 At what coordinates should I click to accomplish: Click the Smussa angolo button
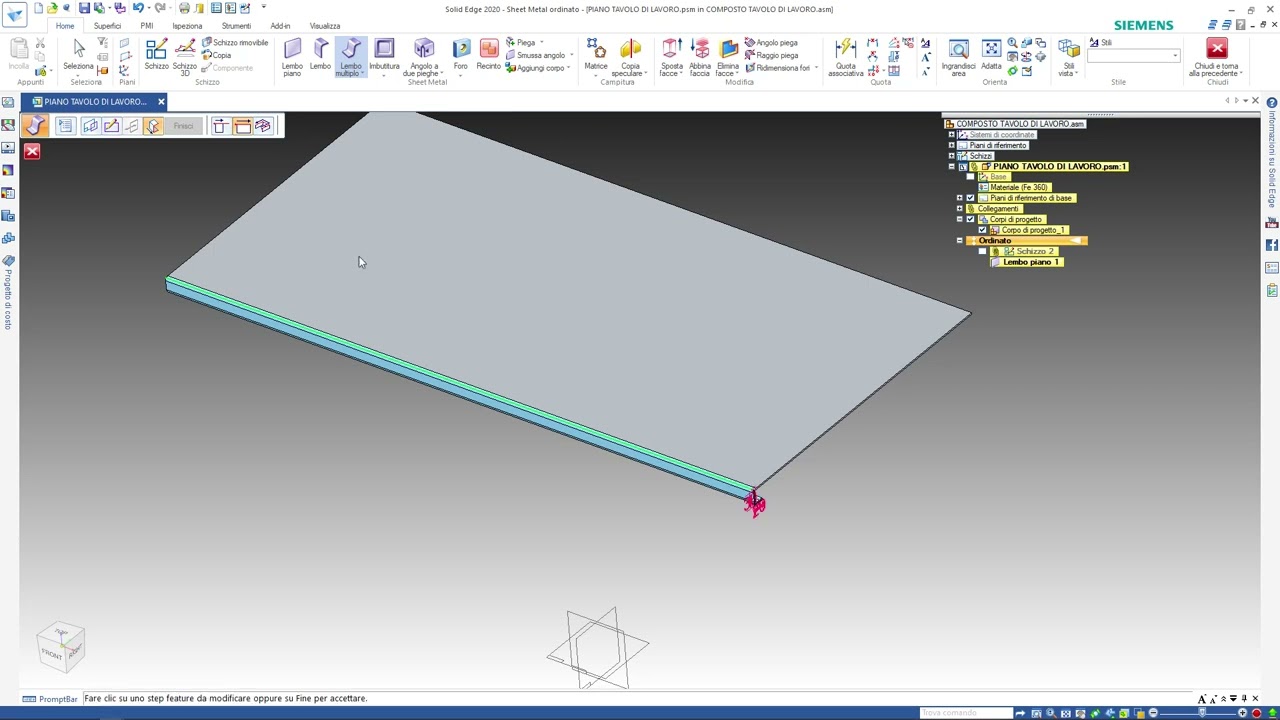535,55
